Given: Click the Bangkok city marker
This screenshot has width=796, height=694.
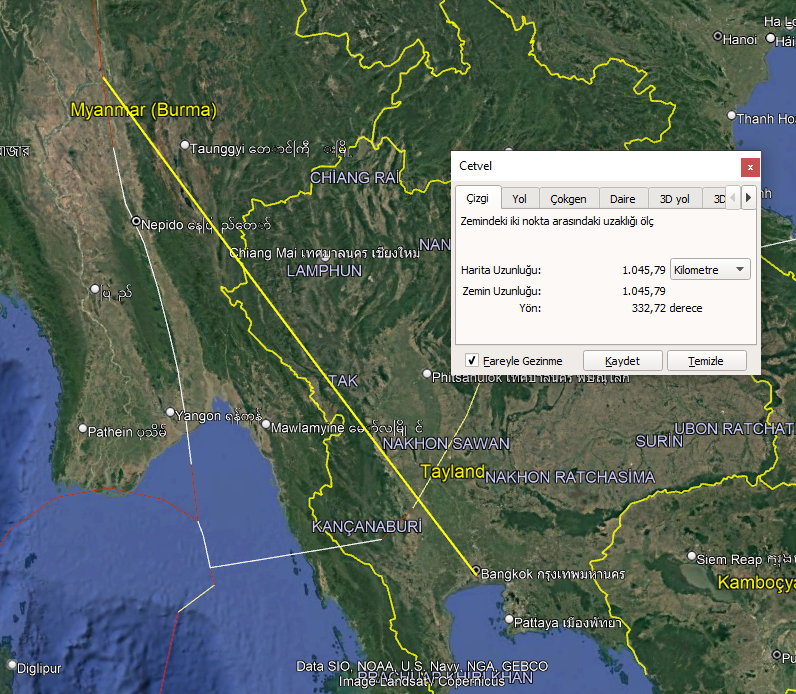Looking at the screenshot, I should 476,570.
